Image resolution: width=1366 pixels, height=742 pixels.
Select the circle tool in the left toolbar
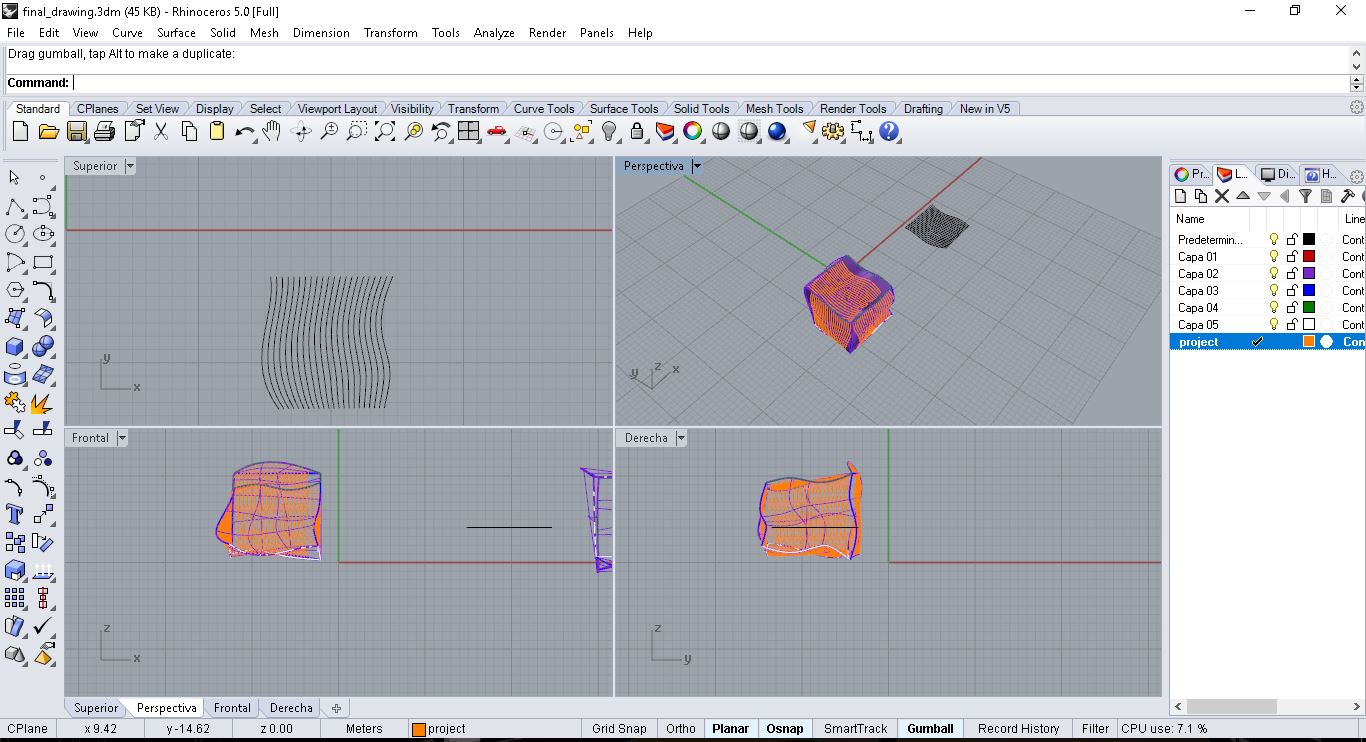tap(15, 234)
